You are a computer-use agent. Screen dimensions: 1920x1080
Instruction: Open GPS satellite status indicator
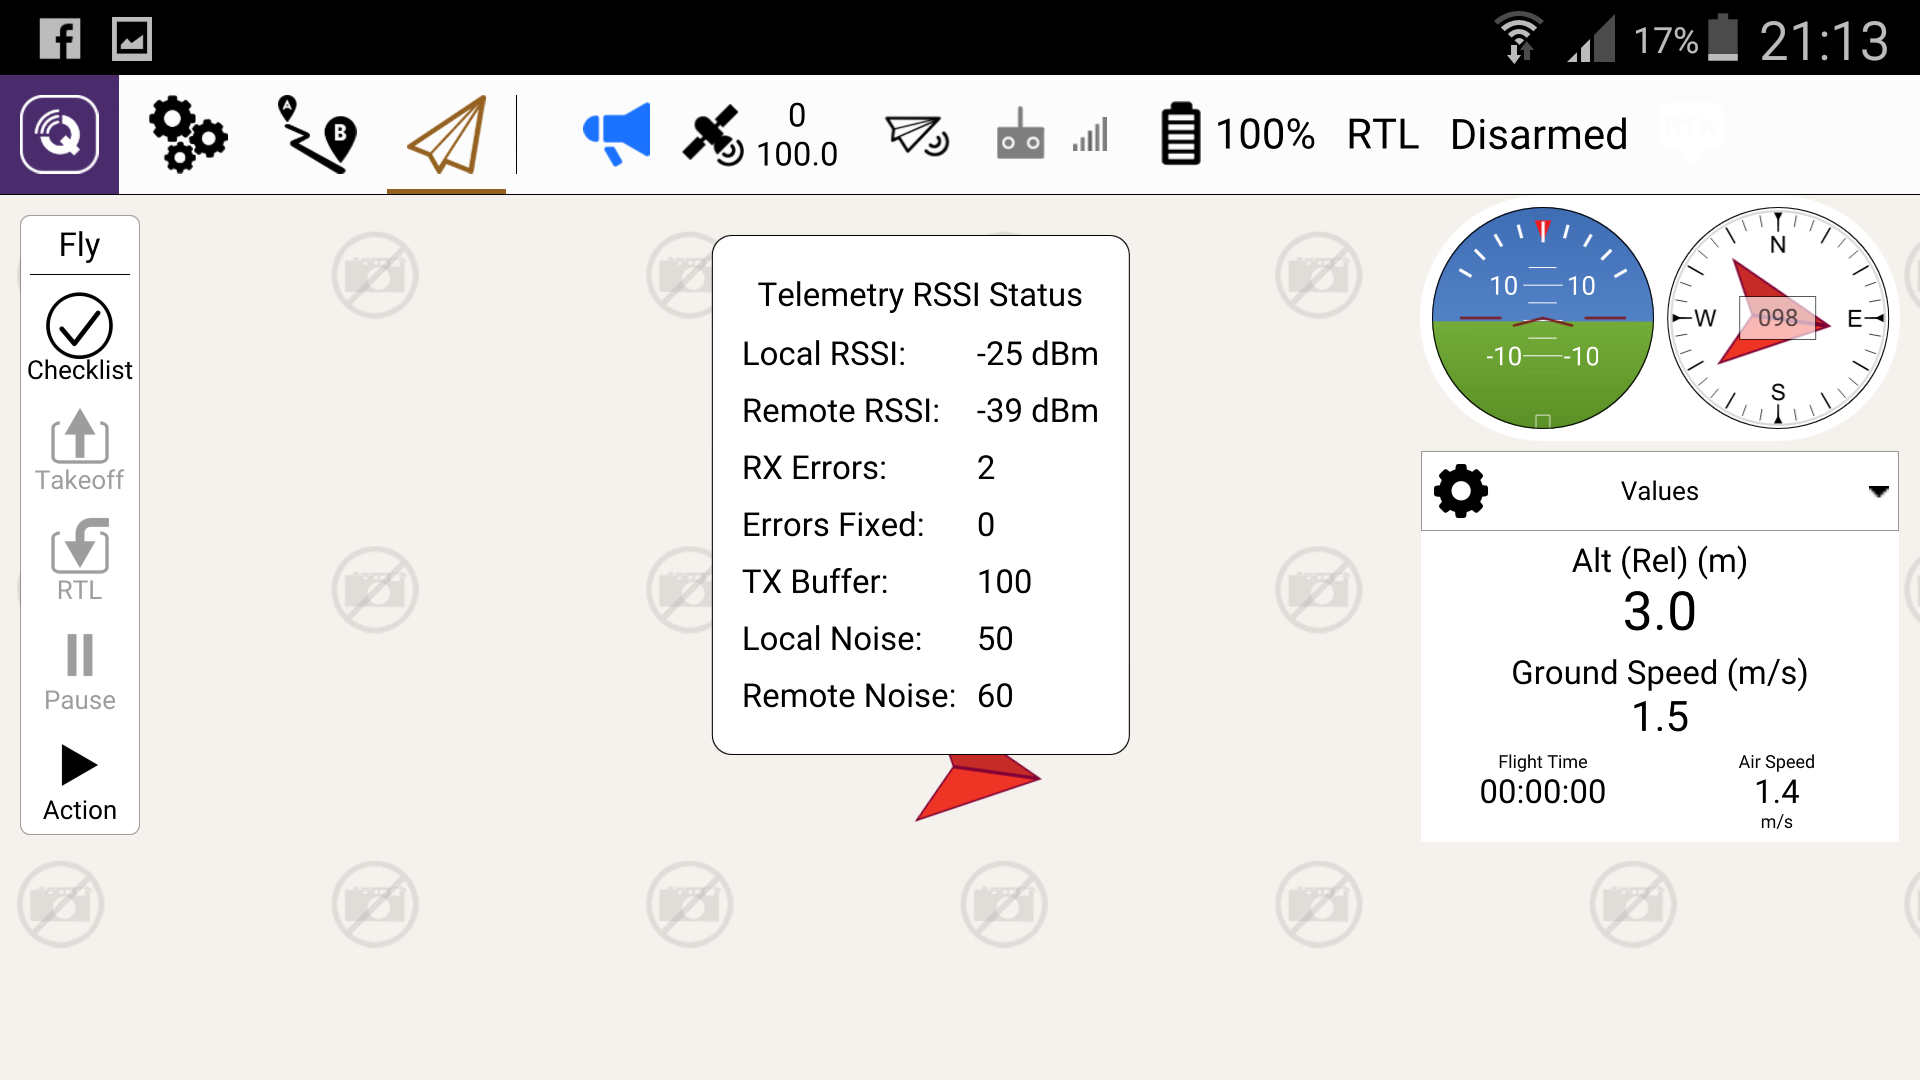713,134
